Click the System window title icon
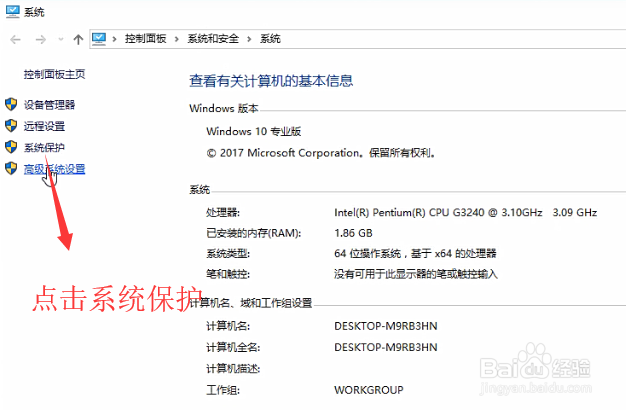 click(x=12, y=12)
